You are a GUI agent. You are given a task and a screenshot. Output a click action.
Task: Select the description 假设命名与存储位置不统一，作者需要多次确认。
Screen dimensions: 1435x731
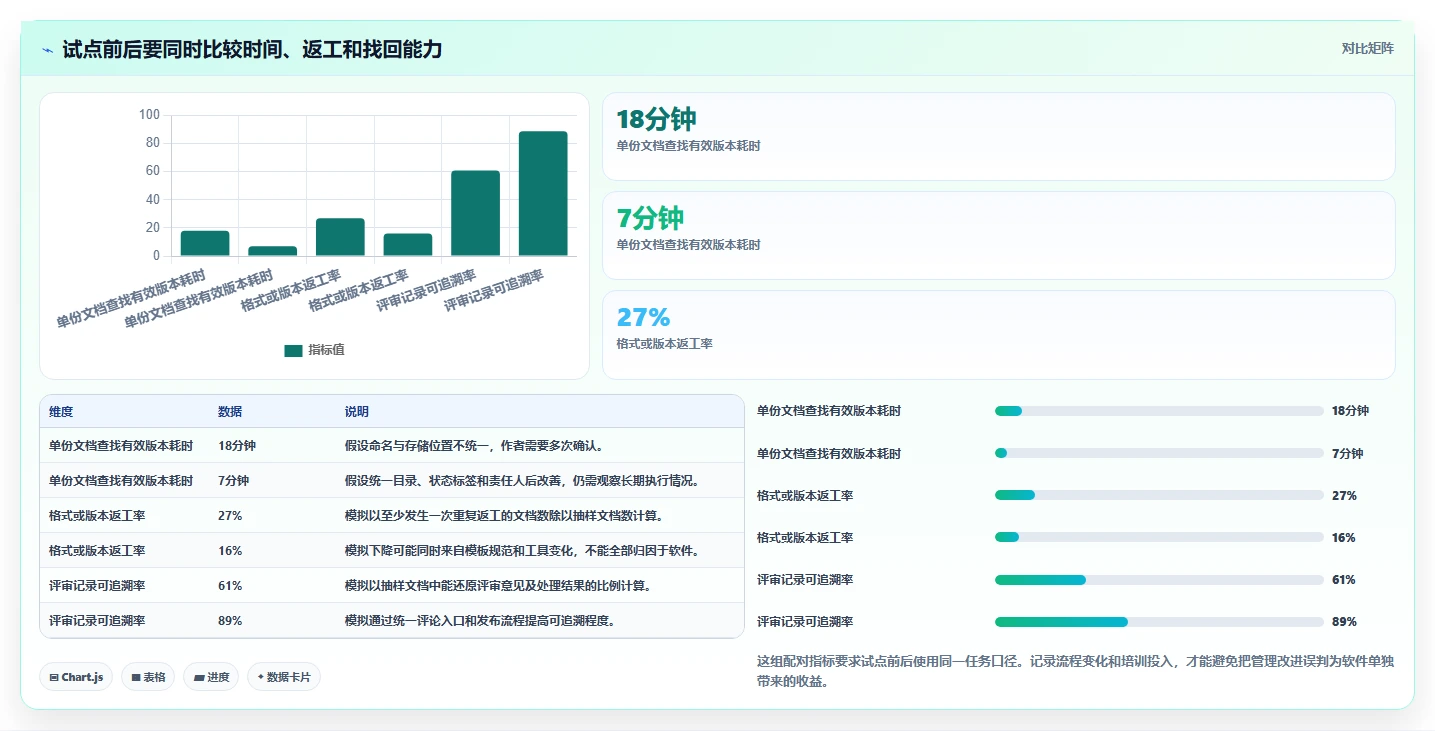pos(474,446)
